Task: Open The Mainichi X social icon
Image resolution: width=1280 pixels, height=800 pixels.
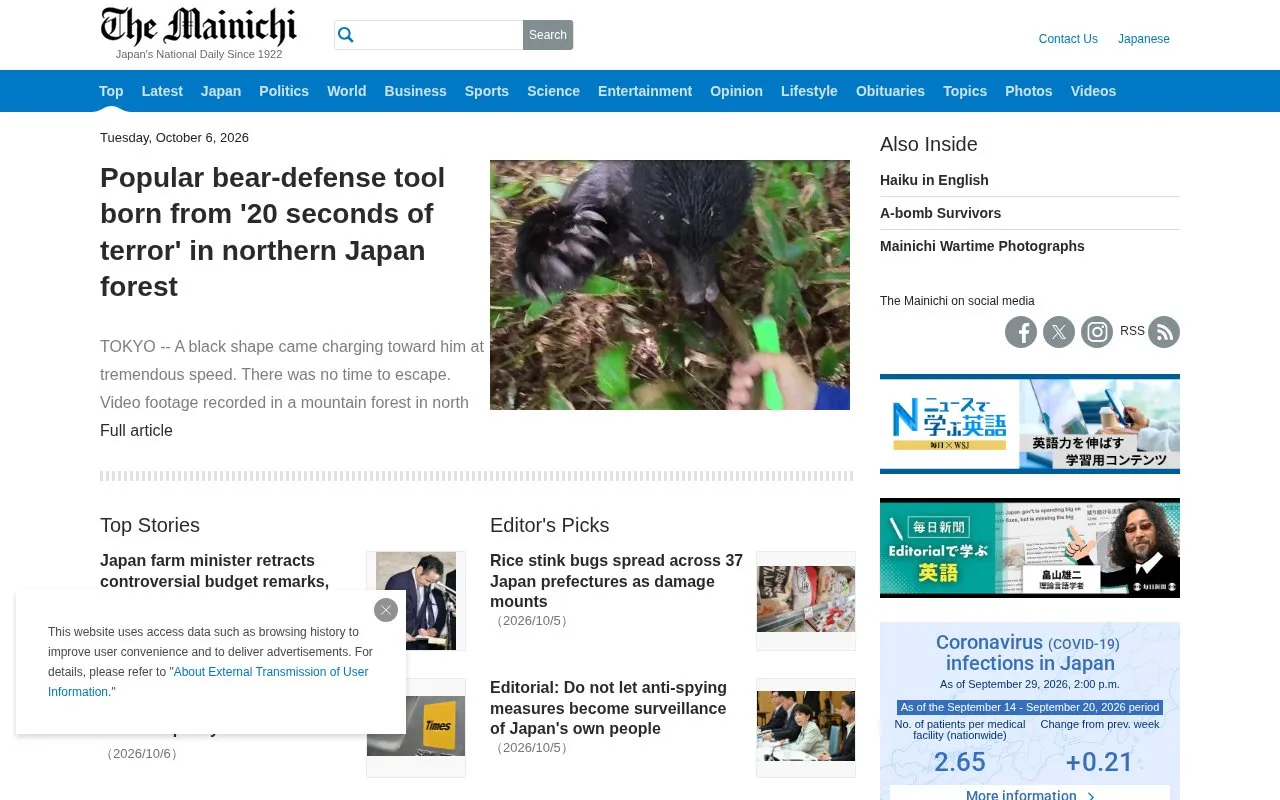Action: click(1059, 332)
